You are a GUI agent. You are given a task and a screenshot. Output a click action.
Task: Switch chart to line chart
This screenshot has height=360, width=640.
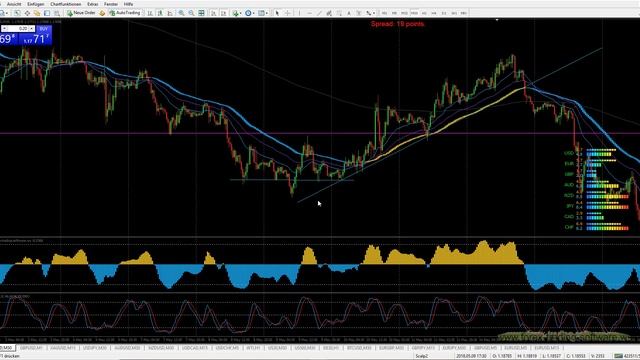tap(170, 13)
